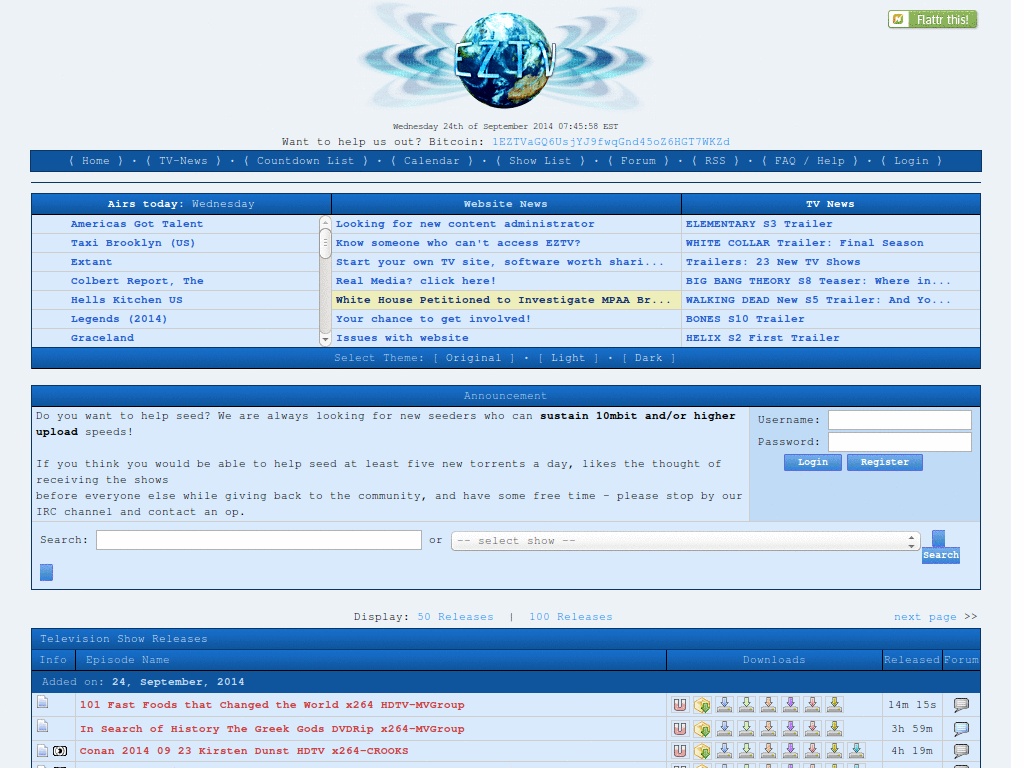Focus the Password input field
The height and width of the screenshot is (768, 1024).
click(900, 442)
